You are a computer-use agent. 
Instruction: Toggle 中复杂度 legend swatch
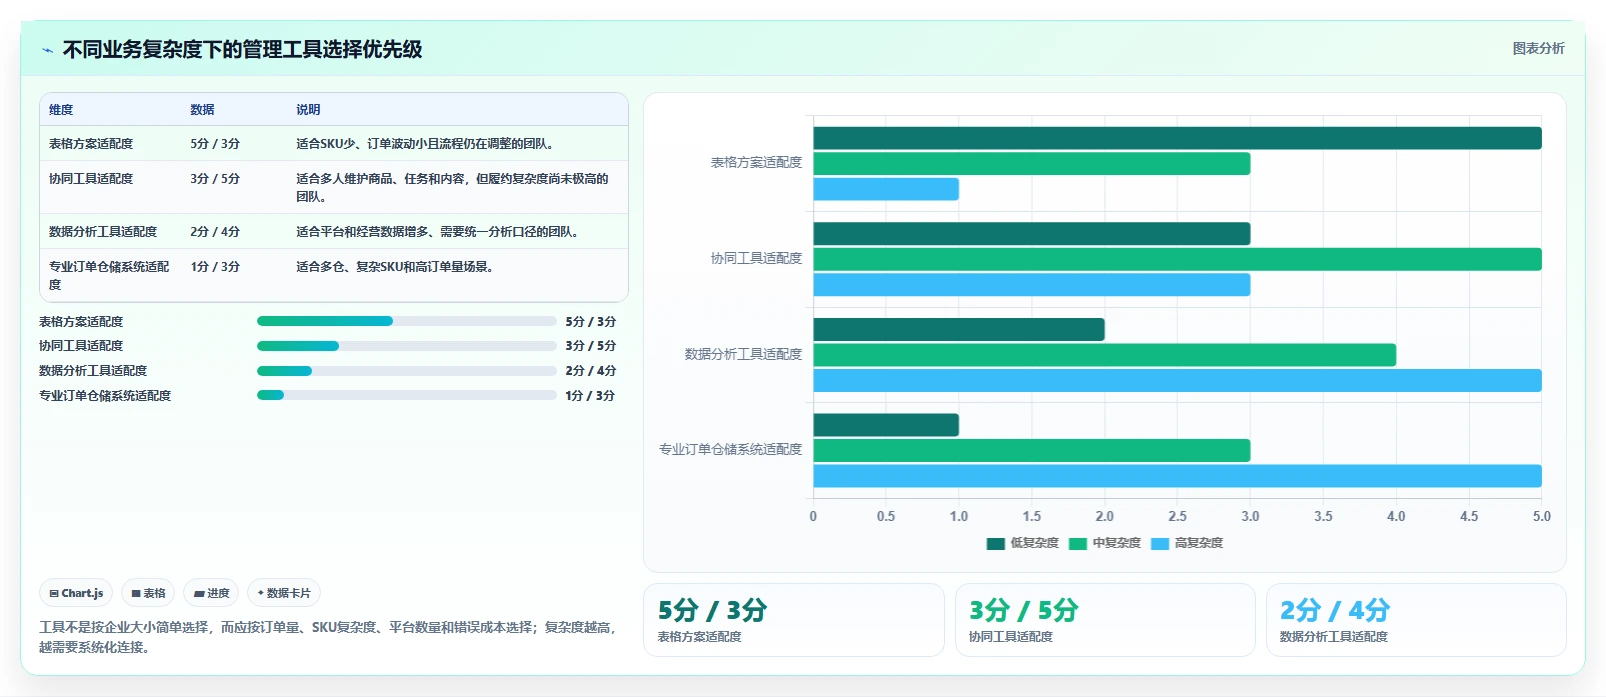click(x=1077, y=543)
